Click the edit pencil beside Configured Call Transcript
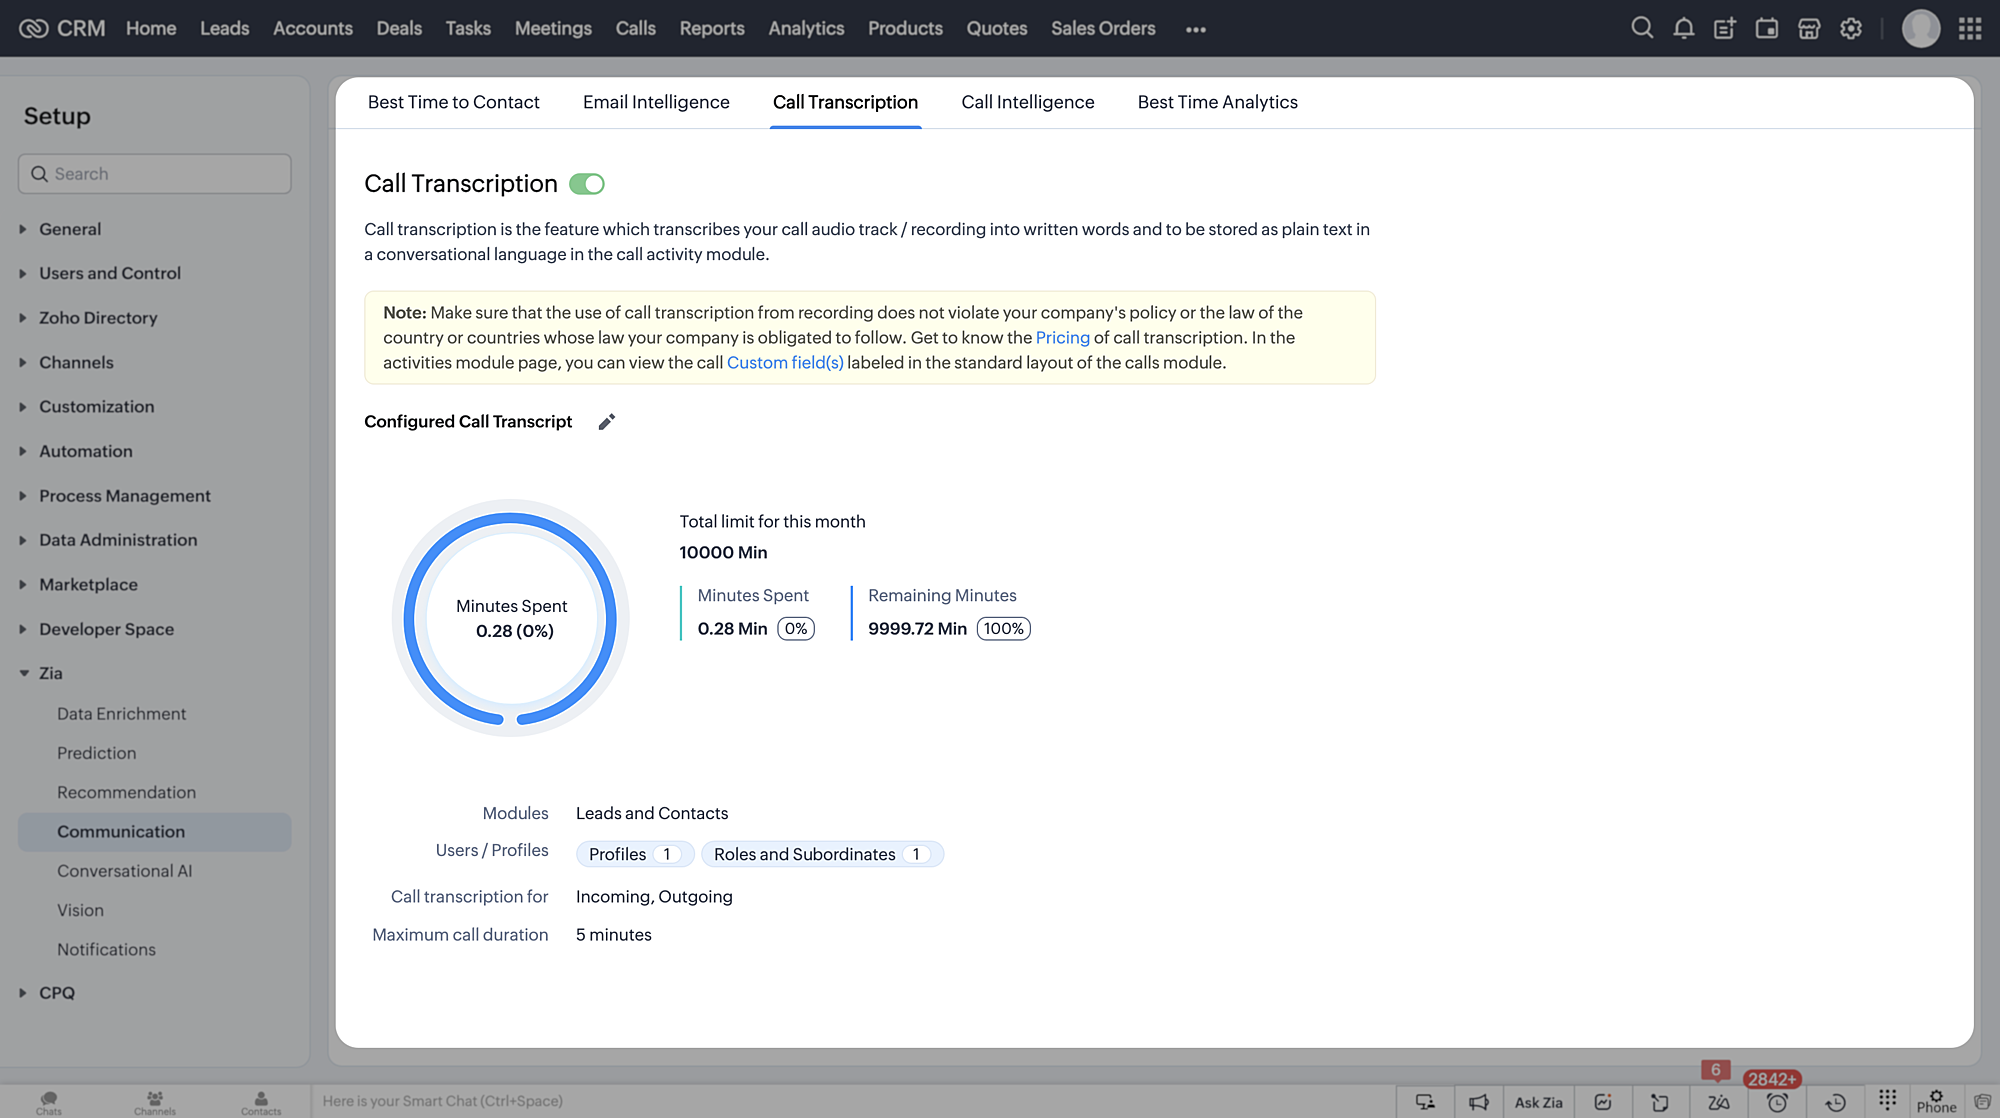The width and height of the screenshot is (2000, 1118). pos(606,422)
